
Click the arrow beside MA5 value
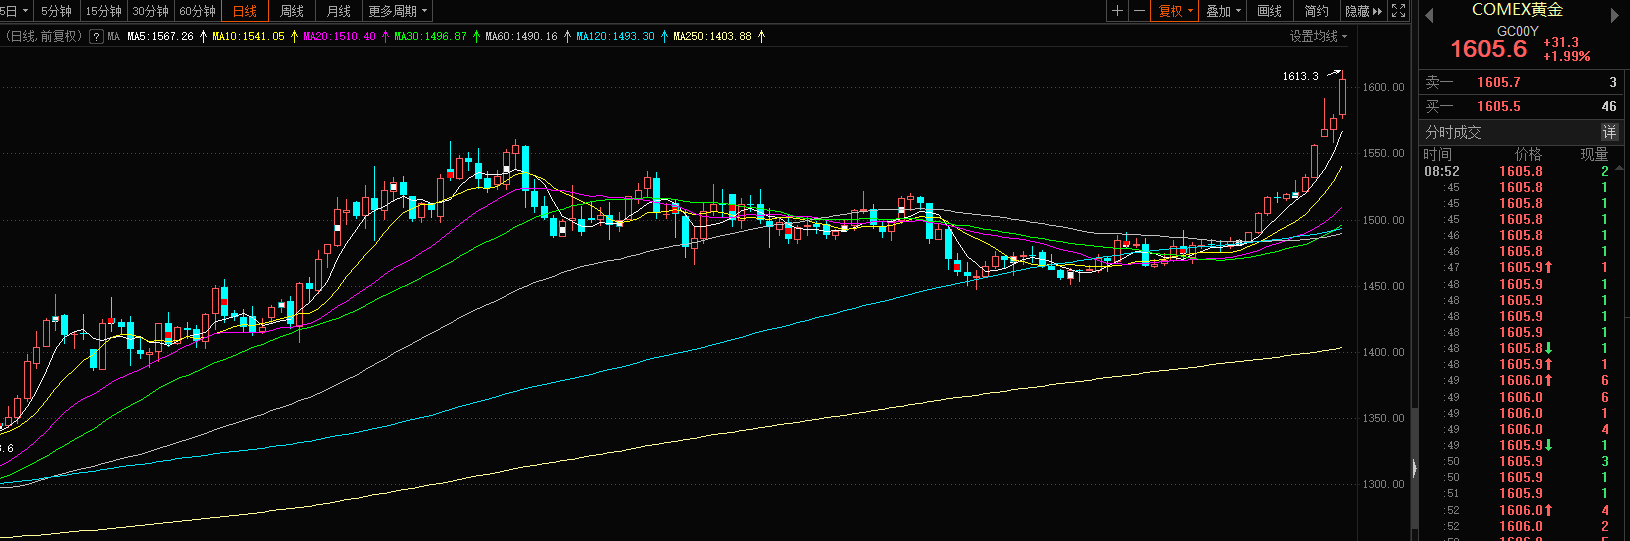204,36
